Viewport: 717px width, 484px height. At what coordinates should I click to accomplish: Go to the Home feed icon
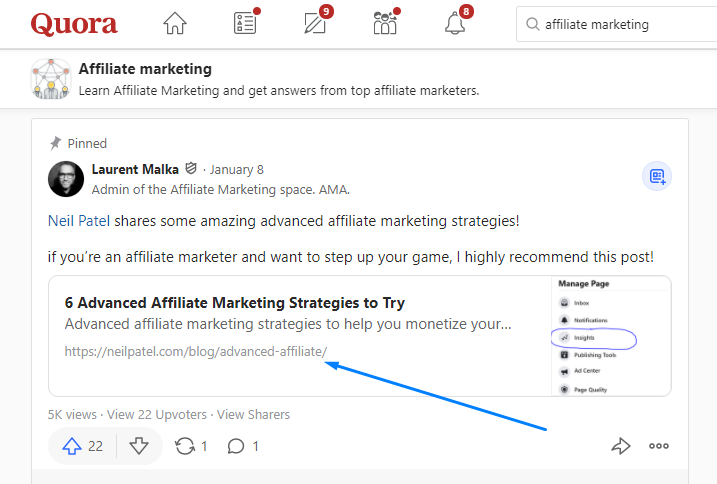(175, 23)
